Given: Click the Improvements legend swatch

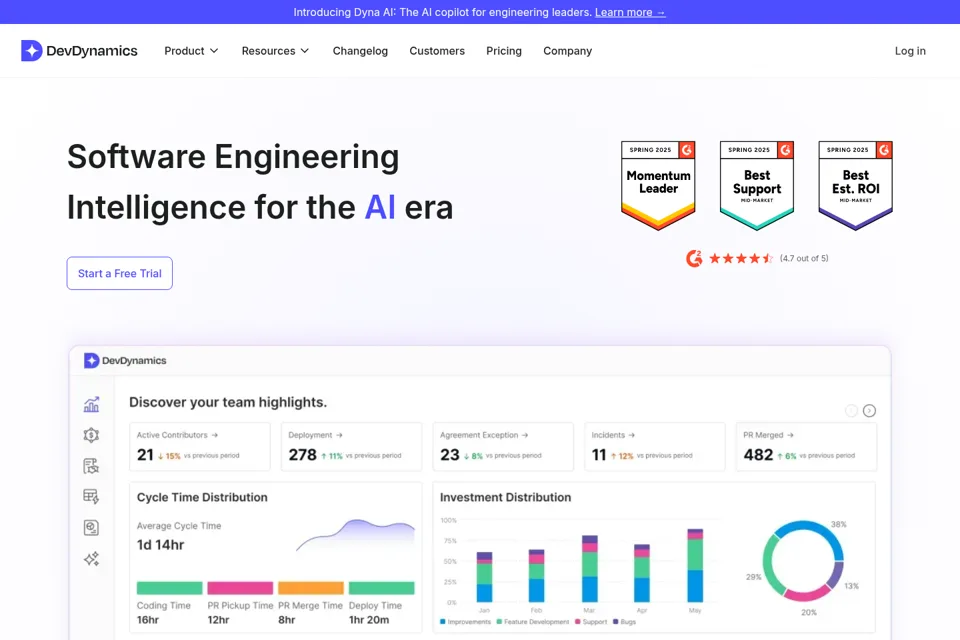Looking at the screenshot, I should click(x=443, y=622).
